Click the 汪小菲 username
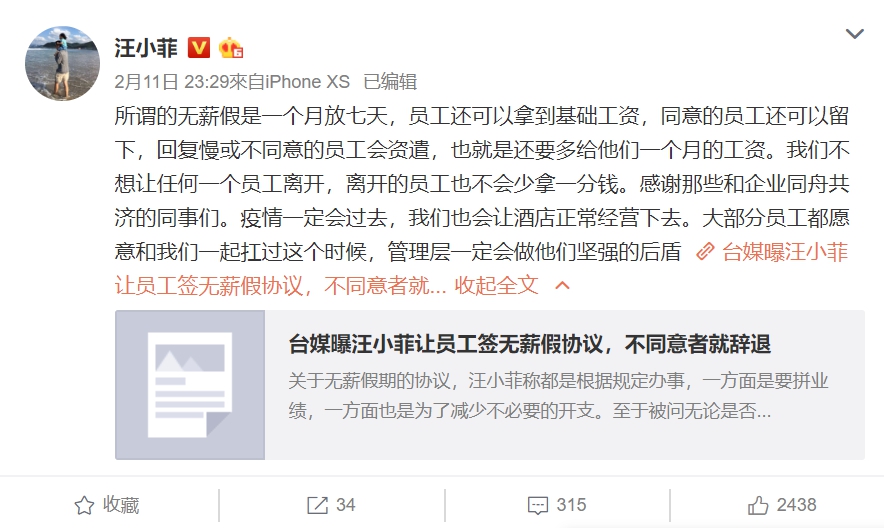884x528 pixels. tap(146, 48)
